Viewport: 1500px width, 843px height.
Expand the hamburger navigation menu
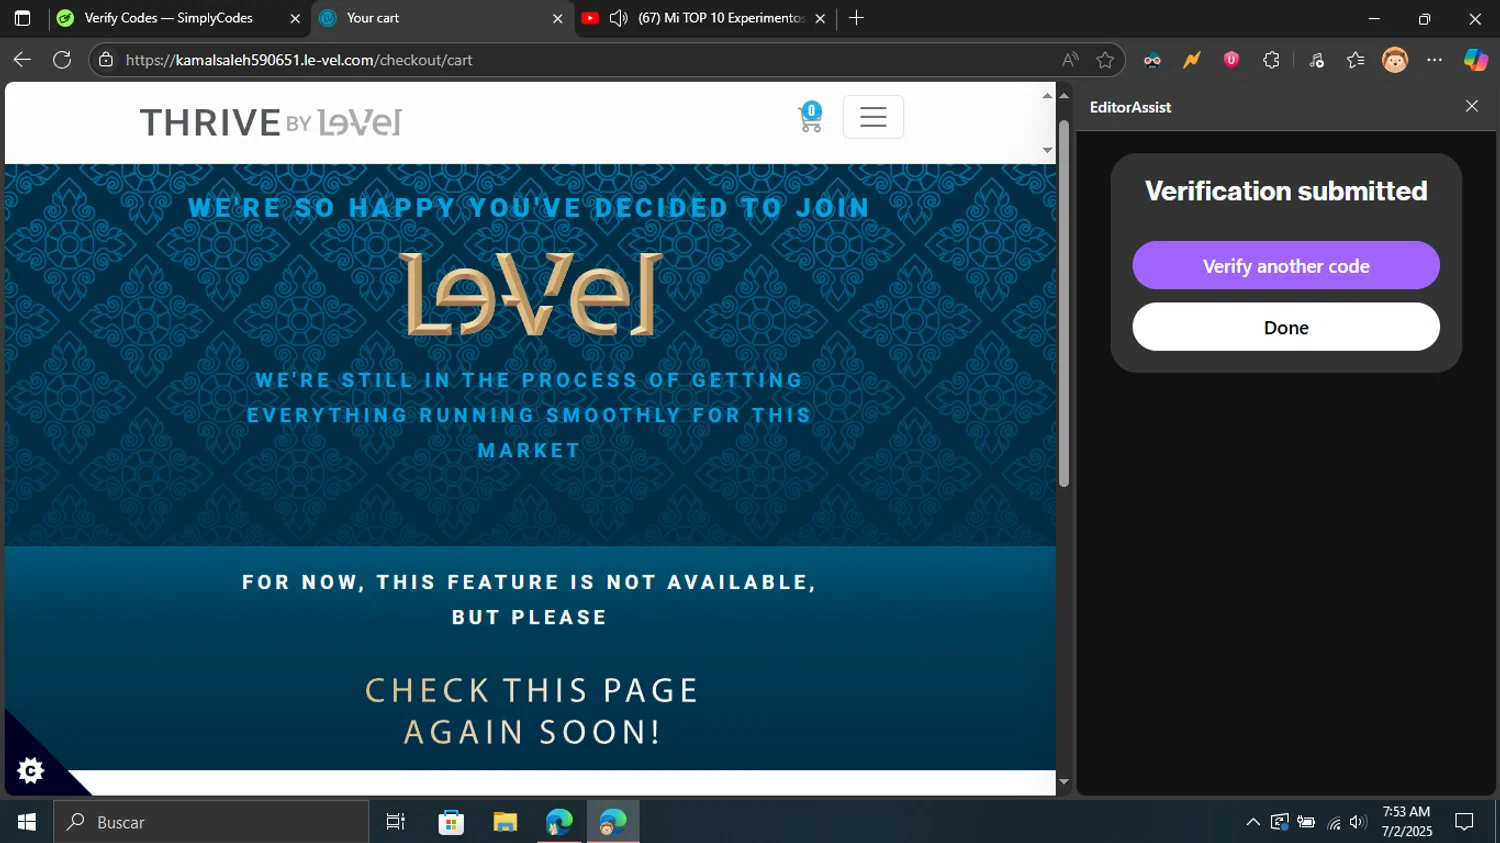pos(873,117)
